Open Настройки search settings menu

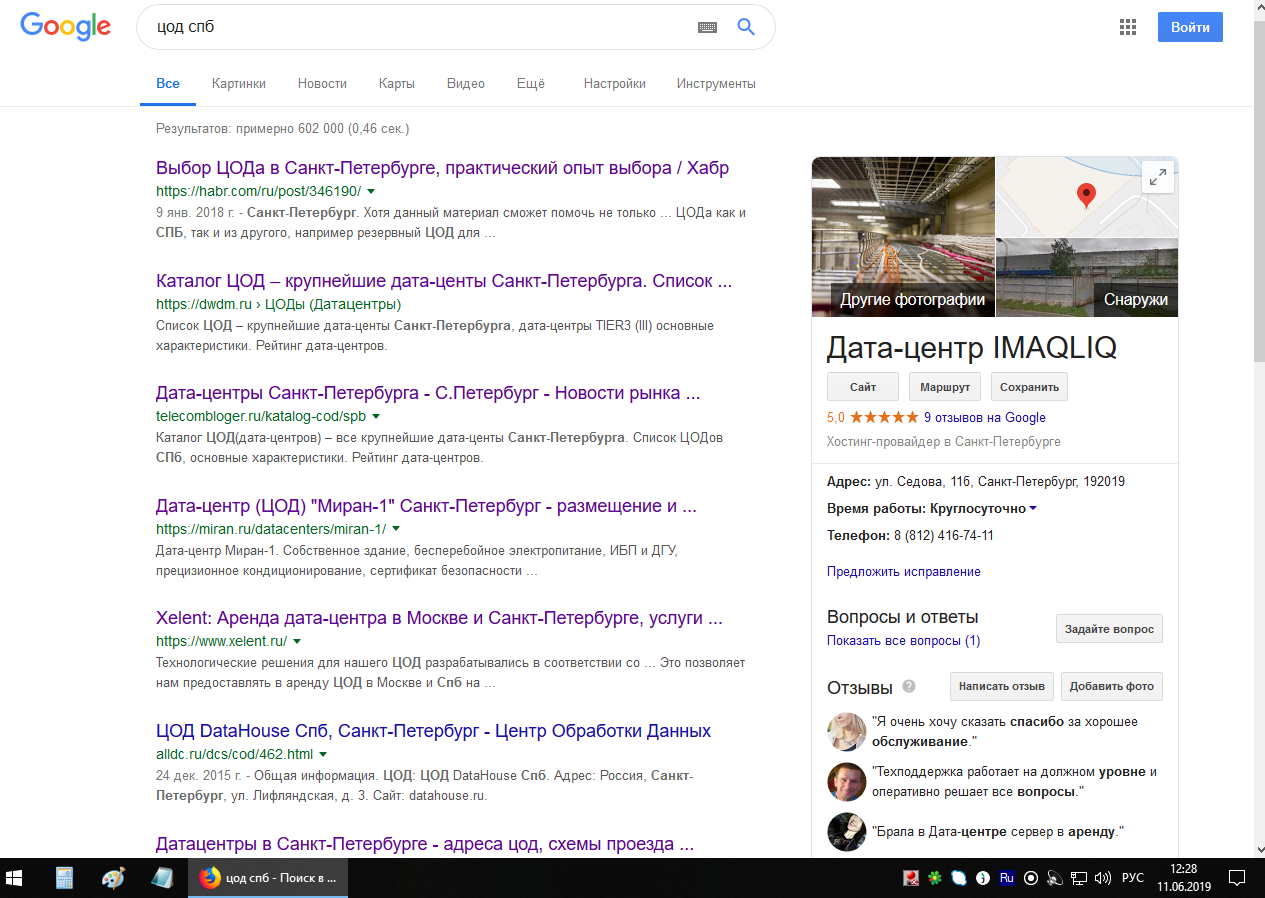coord(615,84)
